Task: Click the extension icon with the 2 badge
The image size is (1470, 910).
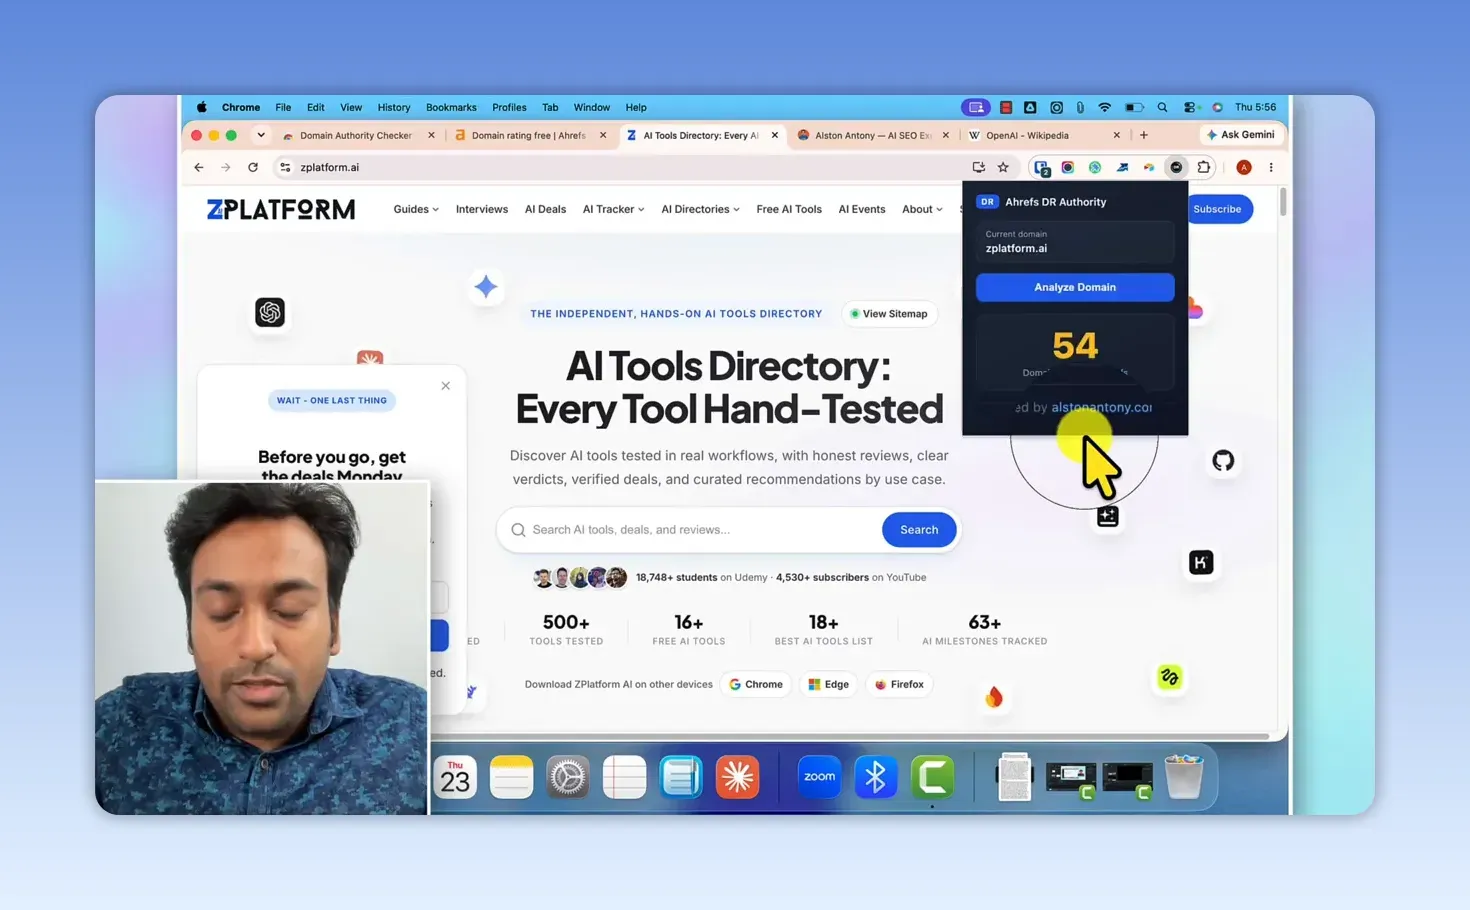Action: 1042,168
